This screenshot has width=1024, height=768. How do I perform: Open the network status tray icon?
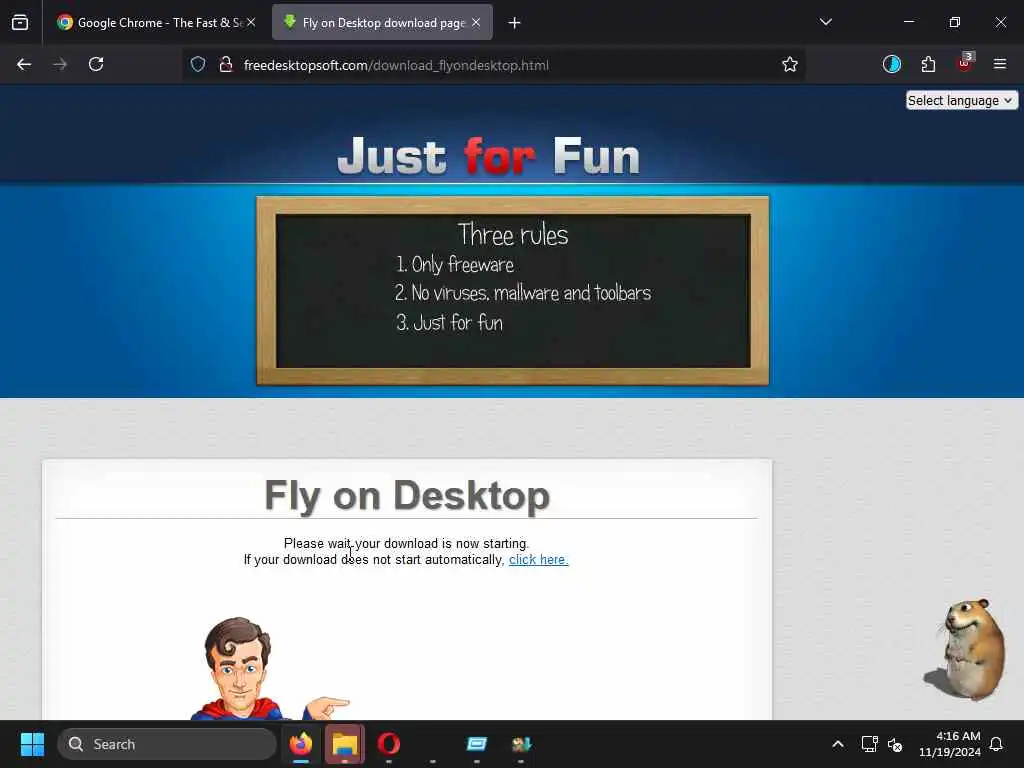click(x=869, y=744)
